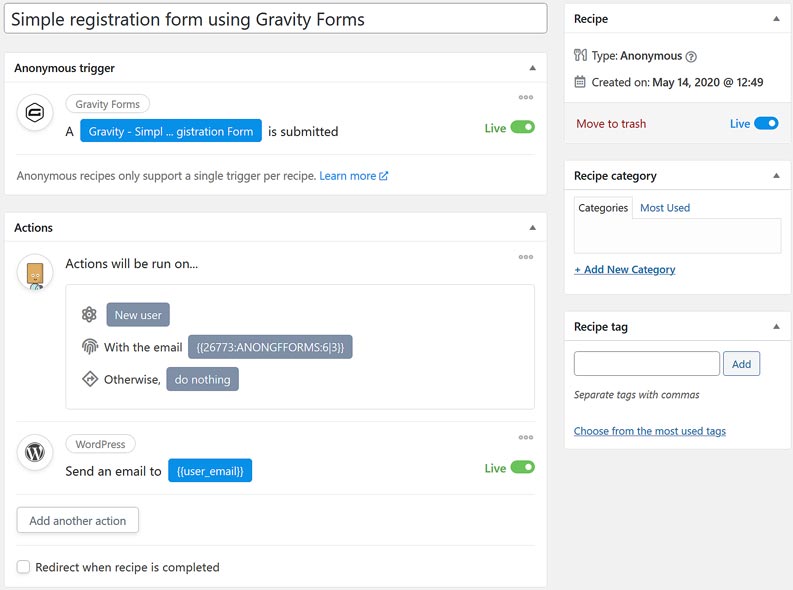This screenshot has width=793, height=590.
Task: Click the Gravity - Simpl...gistration Form token
Action: point(171,131)
